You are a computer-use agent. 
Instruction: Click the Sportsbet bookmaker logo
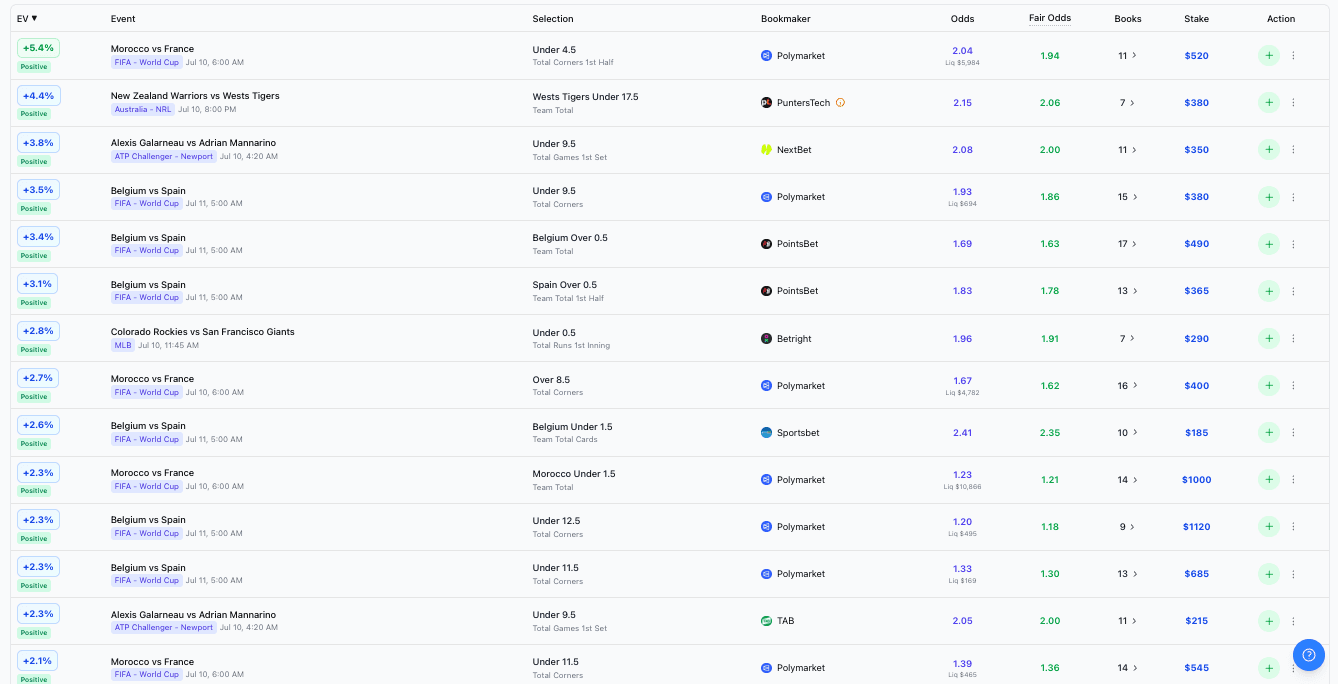click(766, 433)
